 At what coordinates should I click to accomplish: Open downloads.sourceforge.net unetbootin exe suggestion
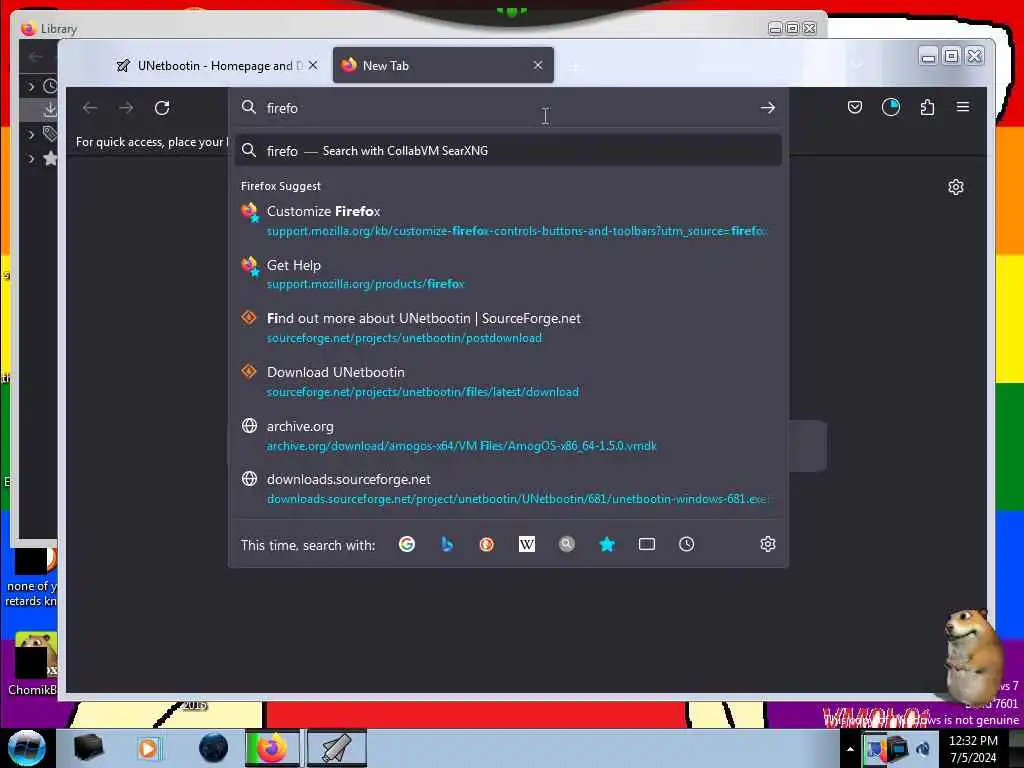coord(508,489)
